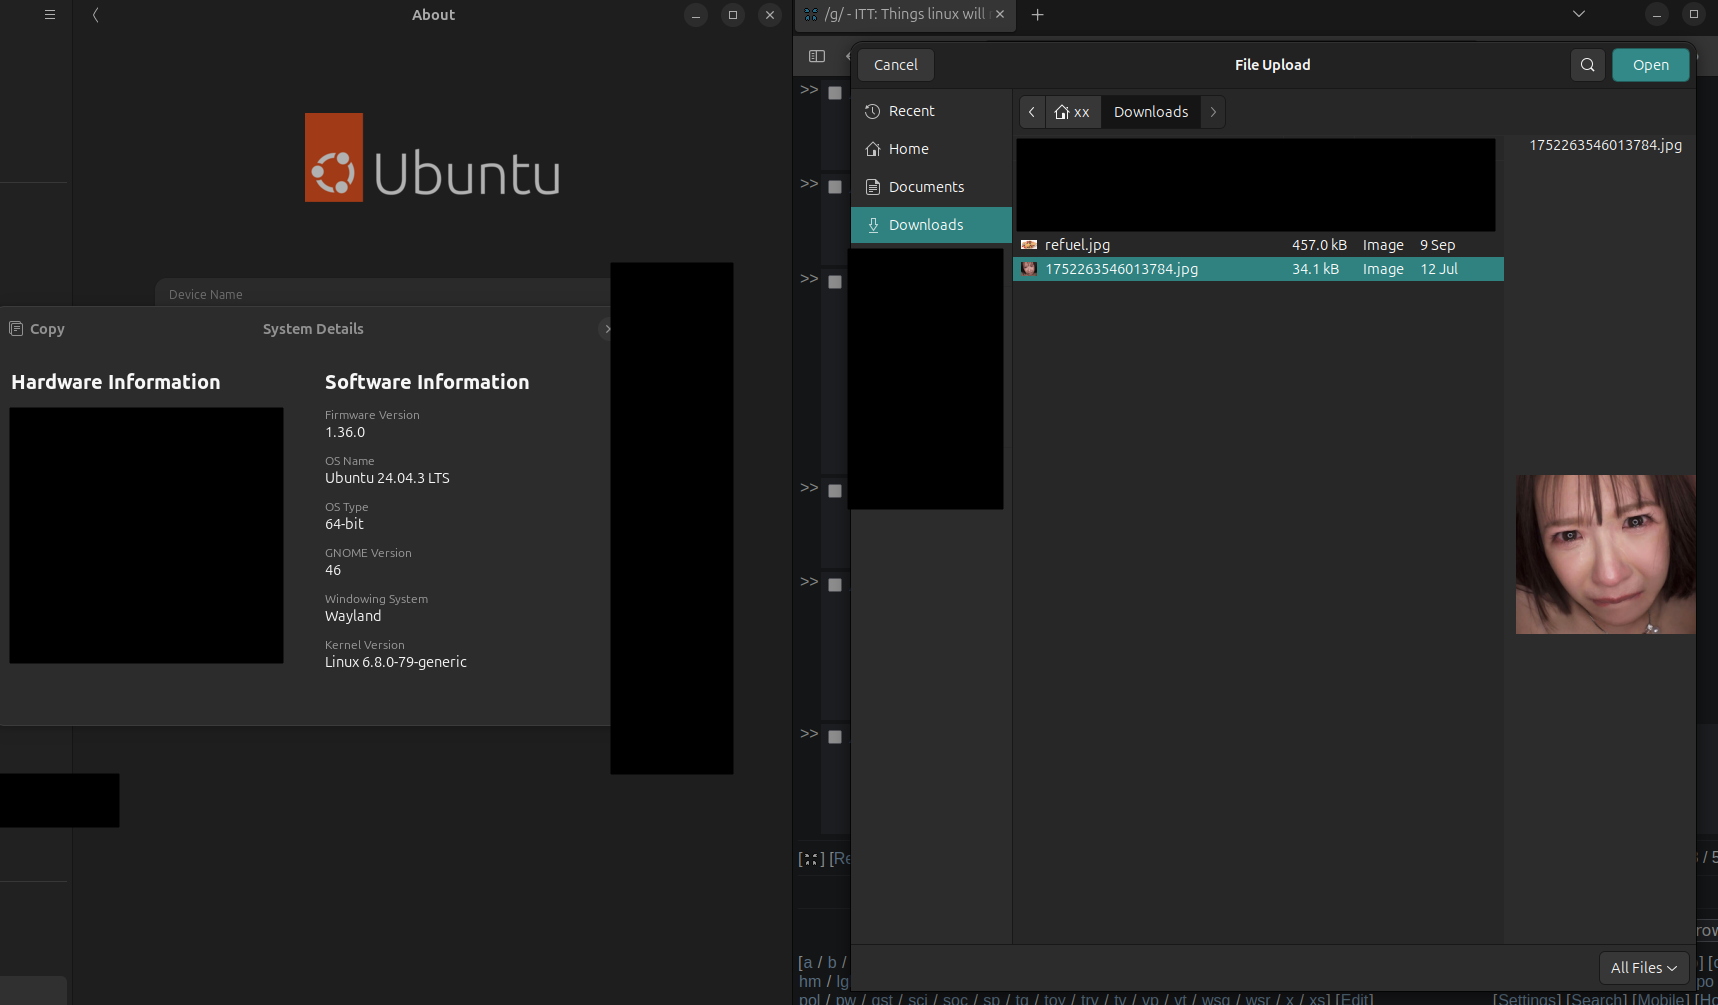The height and width of the screenshot is (1005, 1718).
Task: Open the /toy/ board link
Action: (x=1055, y=999)
